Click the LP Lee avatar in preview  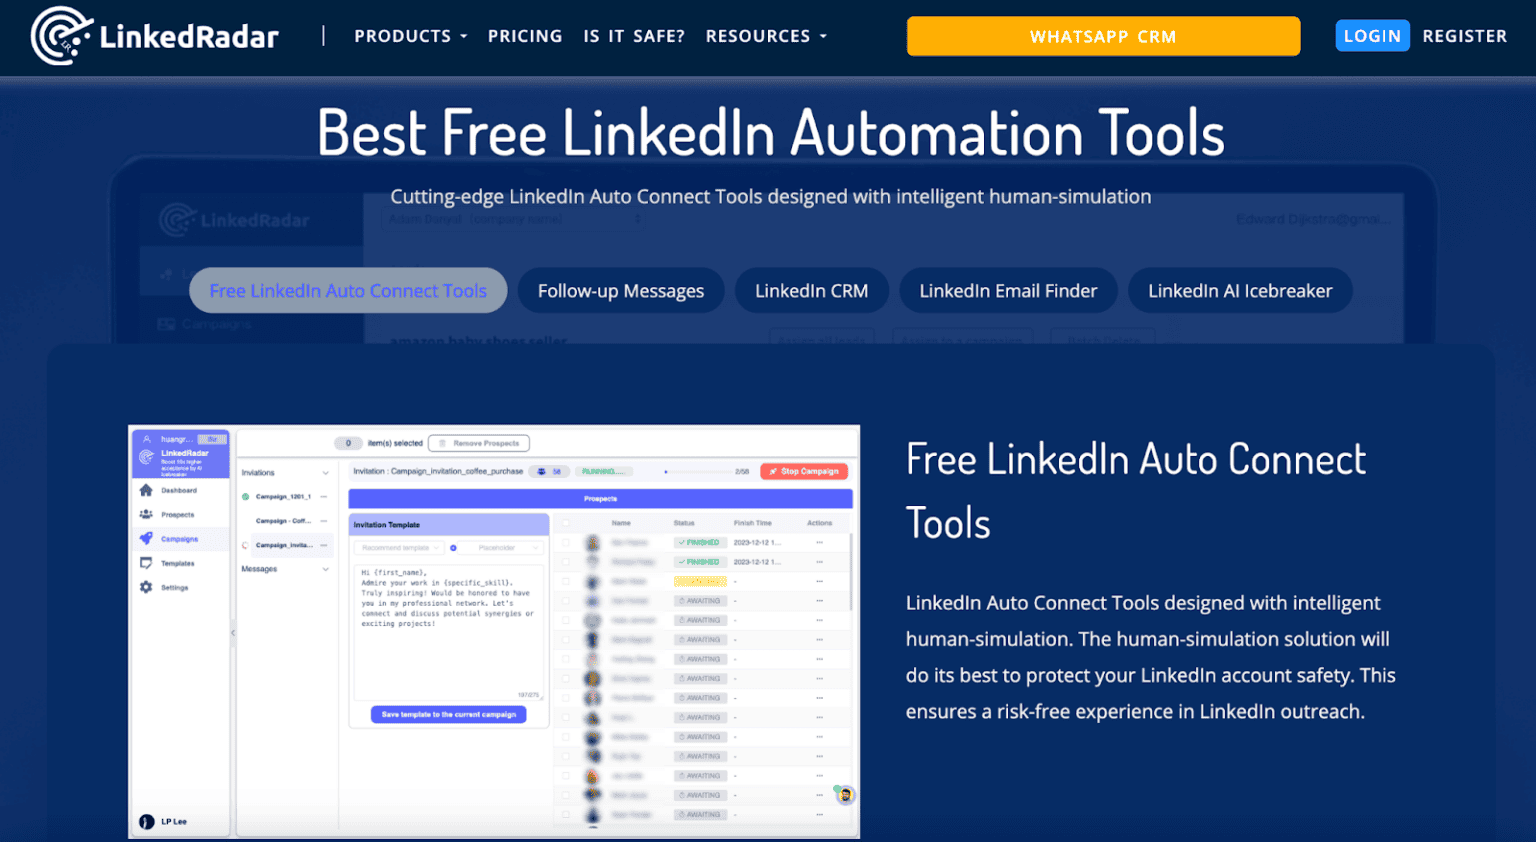[x=147, y=821]
